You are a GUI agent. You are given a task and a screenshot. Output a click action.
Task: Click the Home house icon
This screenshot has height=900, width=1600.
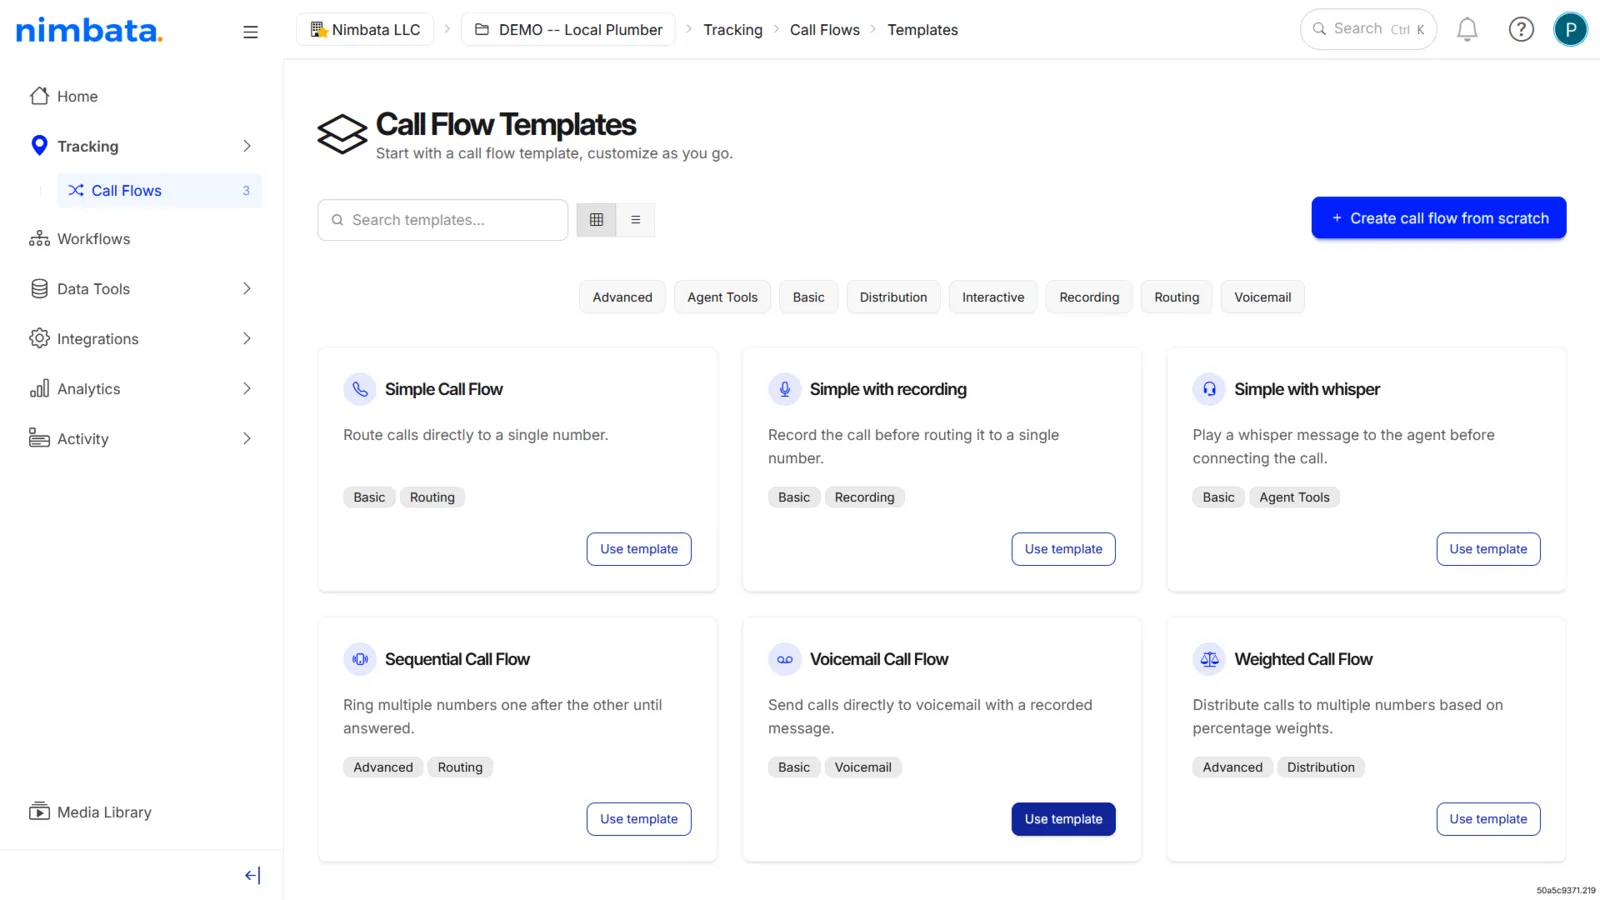39,96
